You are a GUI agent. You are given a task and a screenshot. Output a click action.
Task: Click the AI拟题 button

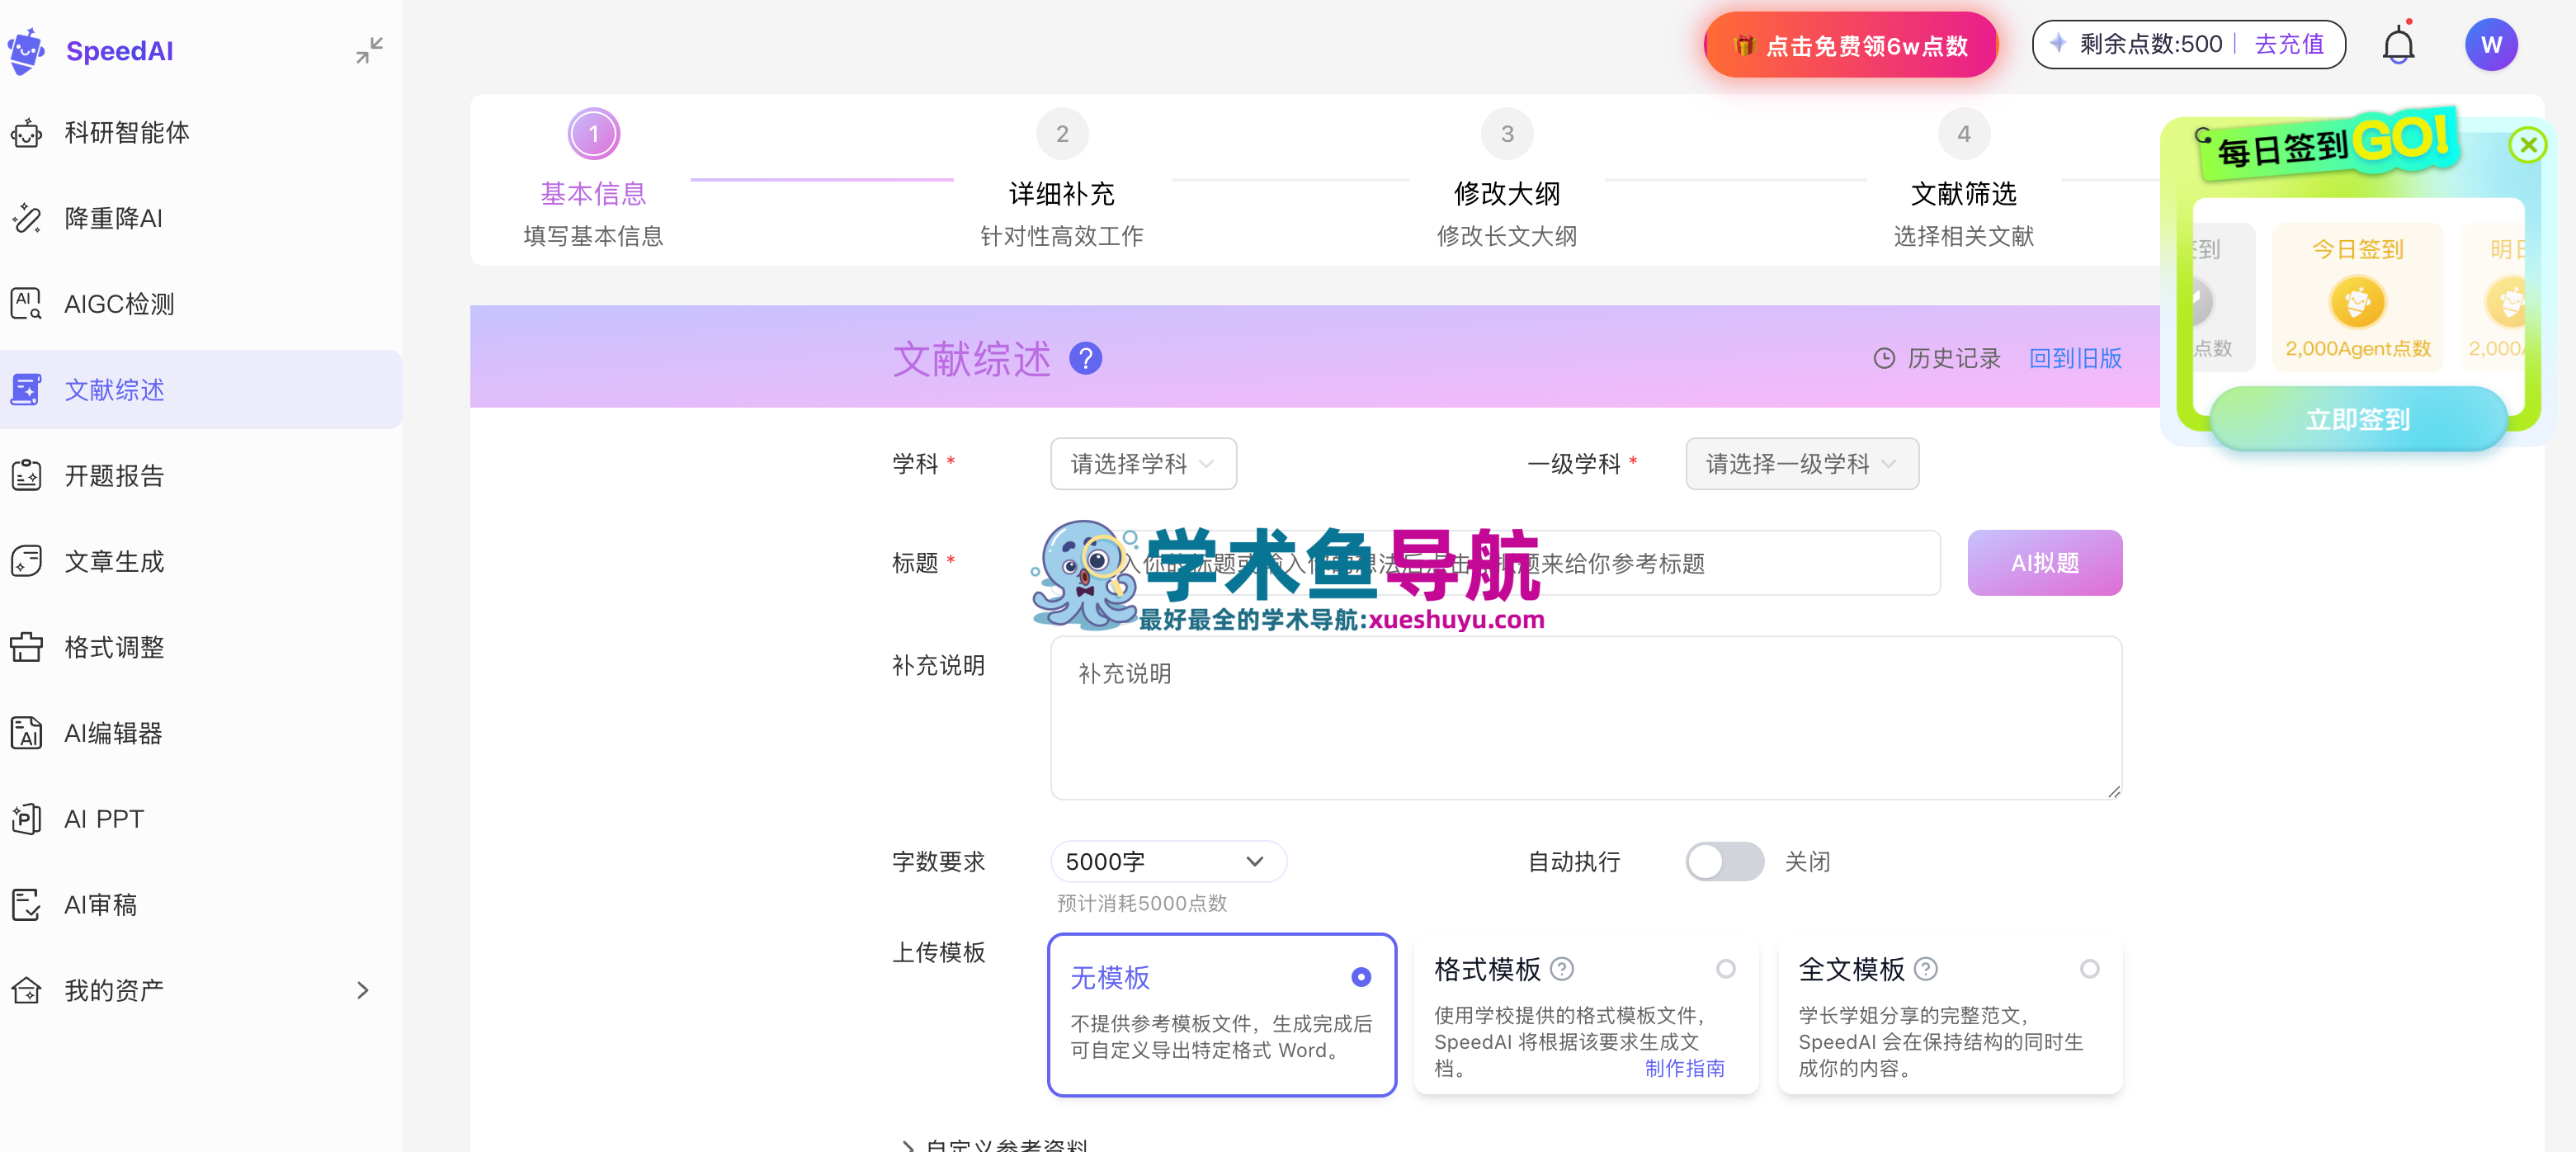click(x=2045, y=563)
